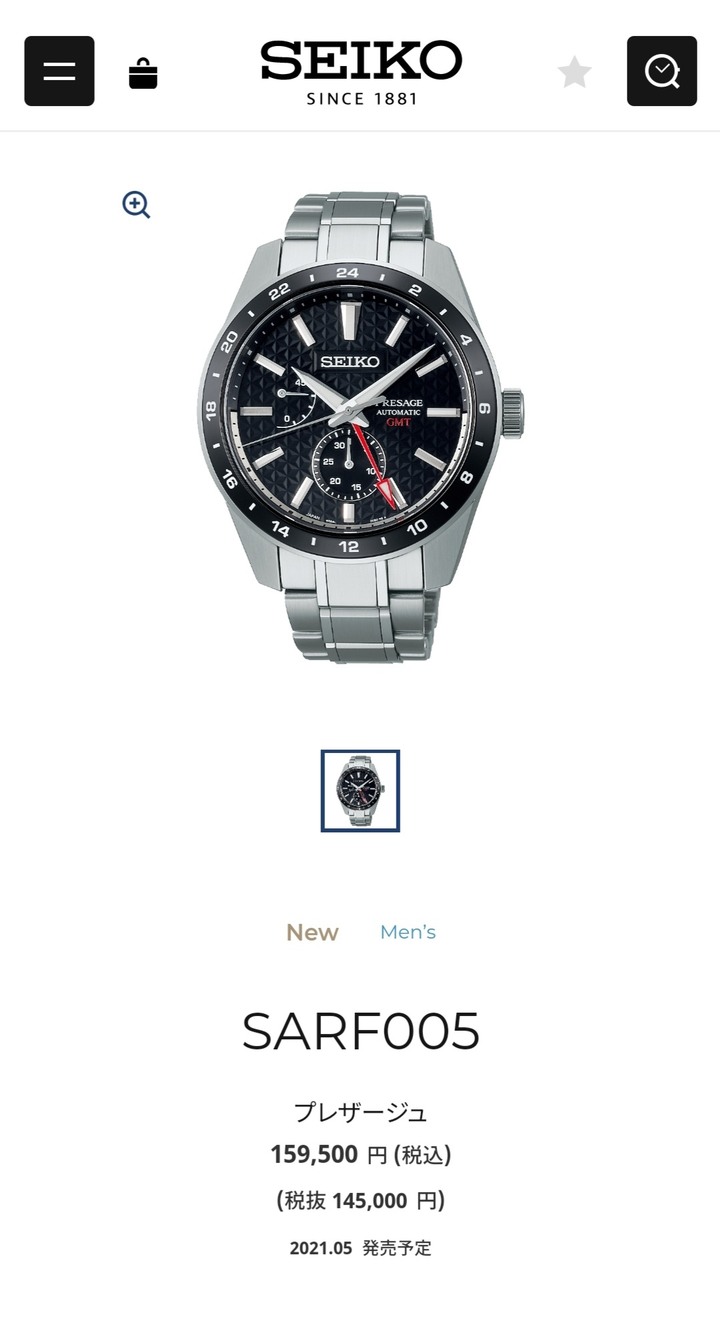Go home via the SEIKO header logo
Viewport: 720px width, 1325px height.
point(361,72)
